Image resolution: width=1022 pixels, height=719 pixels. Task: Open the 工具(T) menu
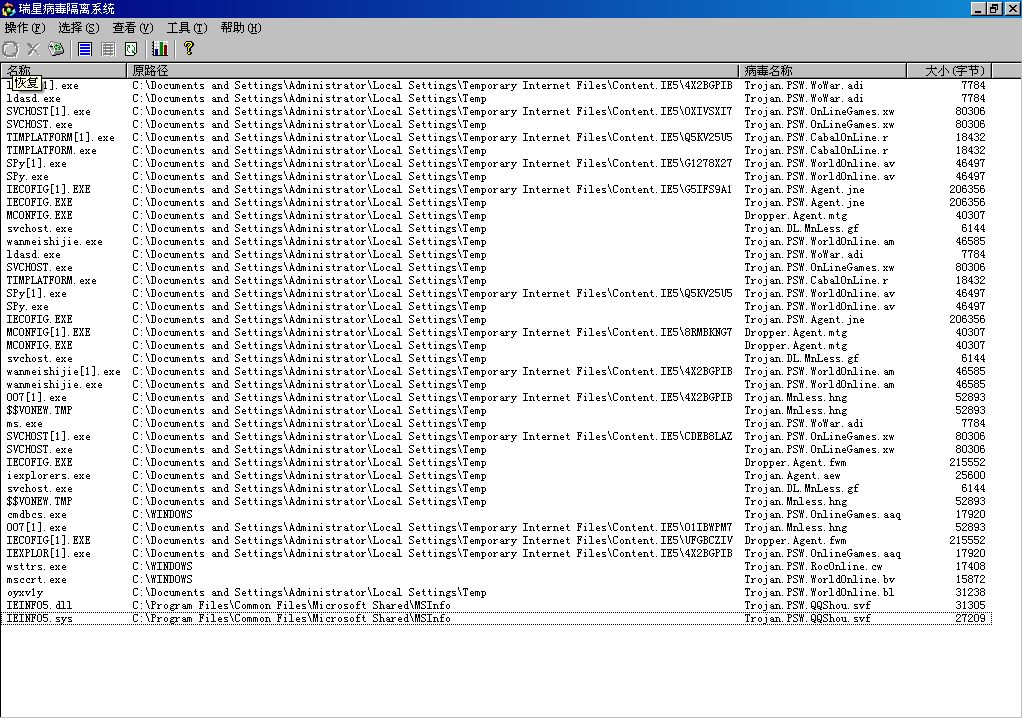point(186,28)
